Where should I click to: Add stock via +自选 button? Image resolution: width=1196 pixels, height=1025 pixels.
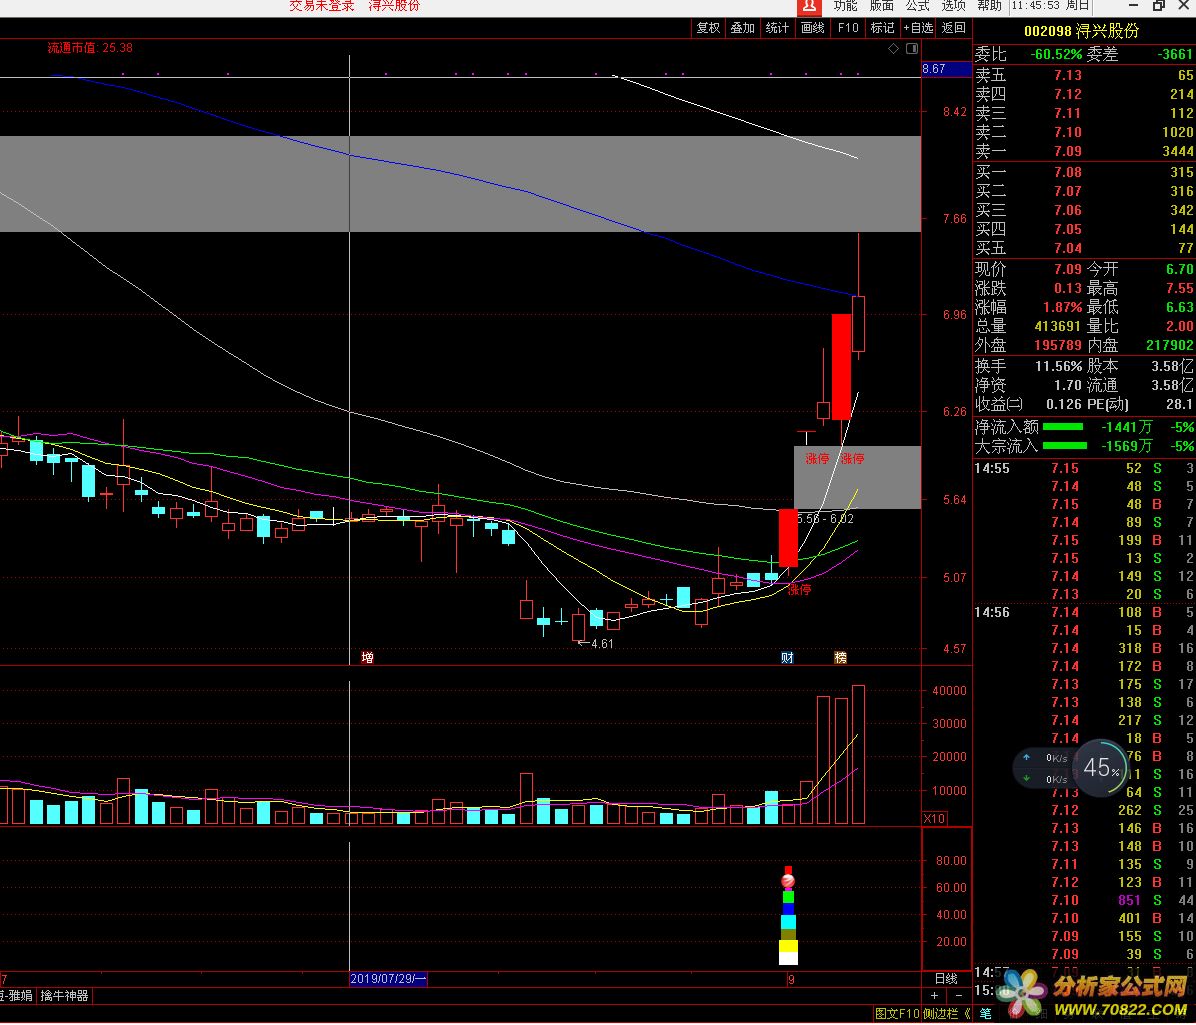[x=918, y=28]
